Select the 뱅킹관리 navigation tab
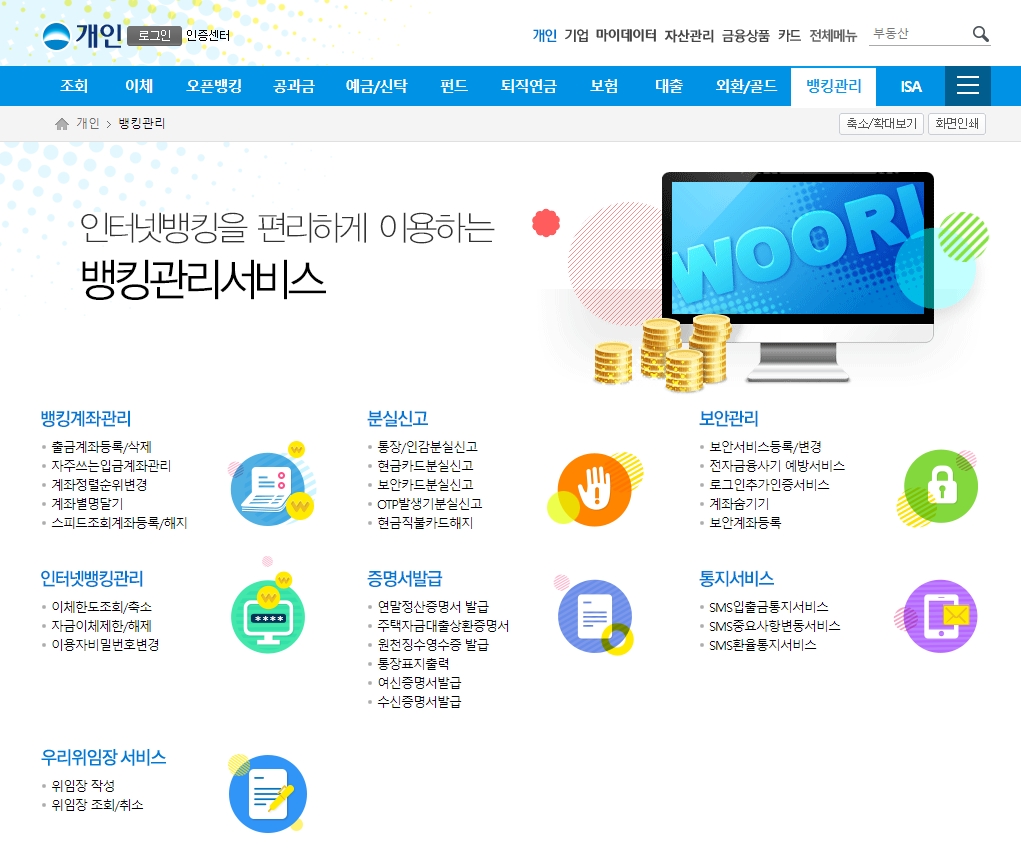1021x852 pixels. tap(833, 86)
